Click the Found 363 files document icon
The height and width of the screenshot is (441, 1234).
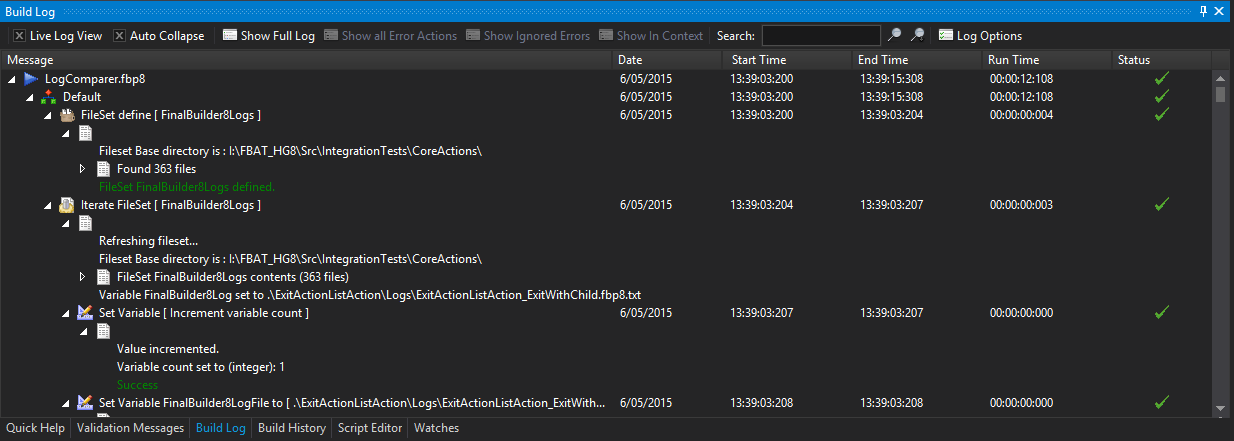[103, 169]
